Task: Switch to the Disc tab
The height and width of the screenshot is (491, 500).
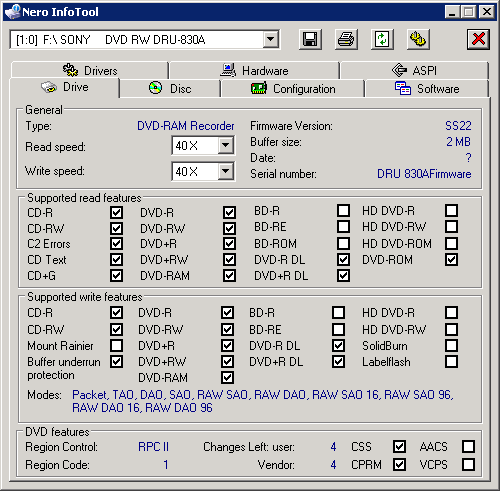Action: 170,89
